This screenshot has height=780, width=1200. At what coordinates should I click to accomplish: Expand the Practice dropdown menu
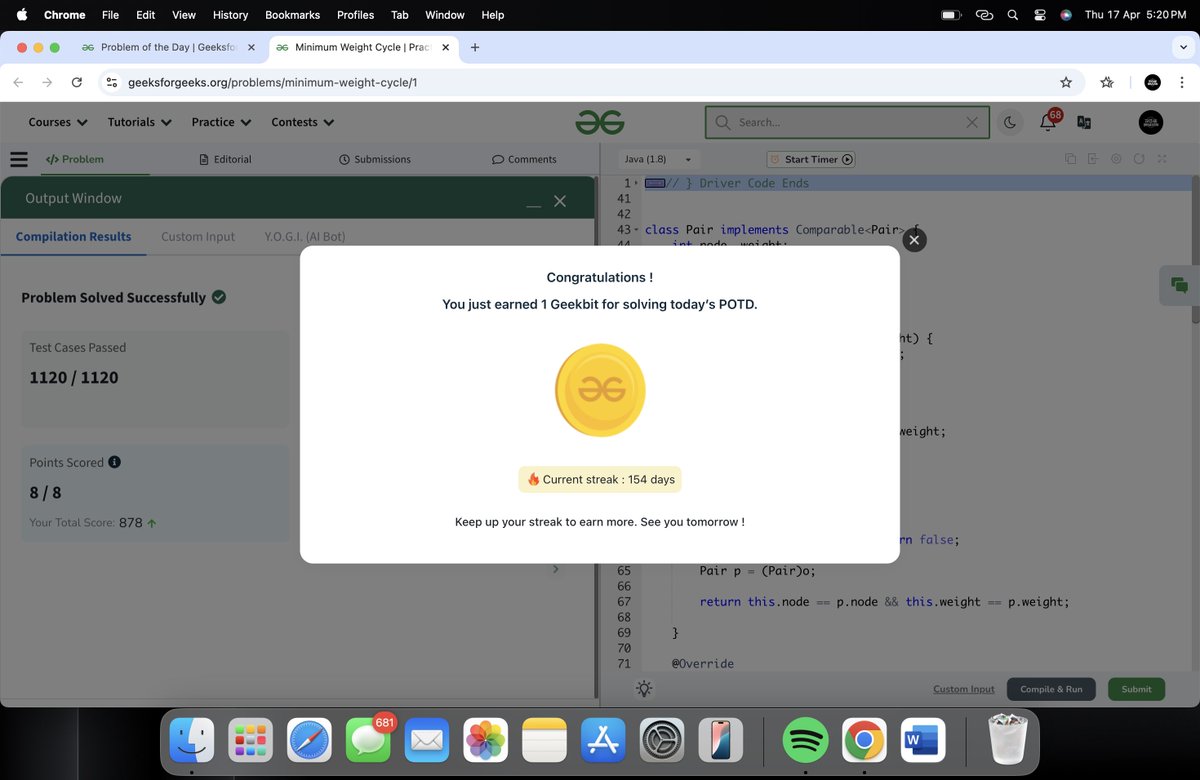[222, 122]
